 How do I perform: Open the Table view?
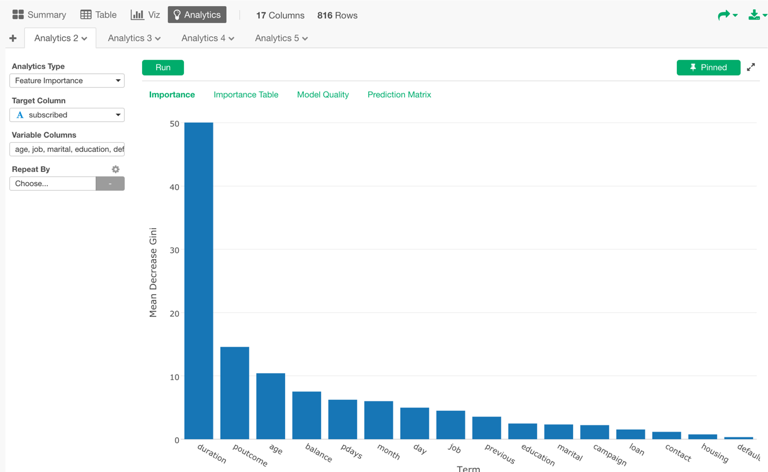click(x=98, y=15)
